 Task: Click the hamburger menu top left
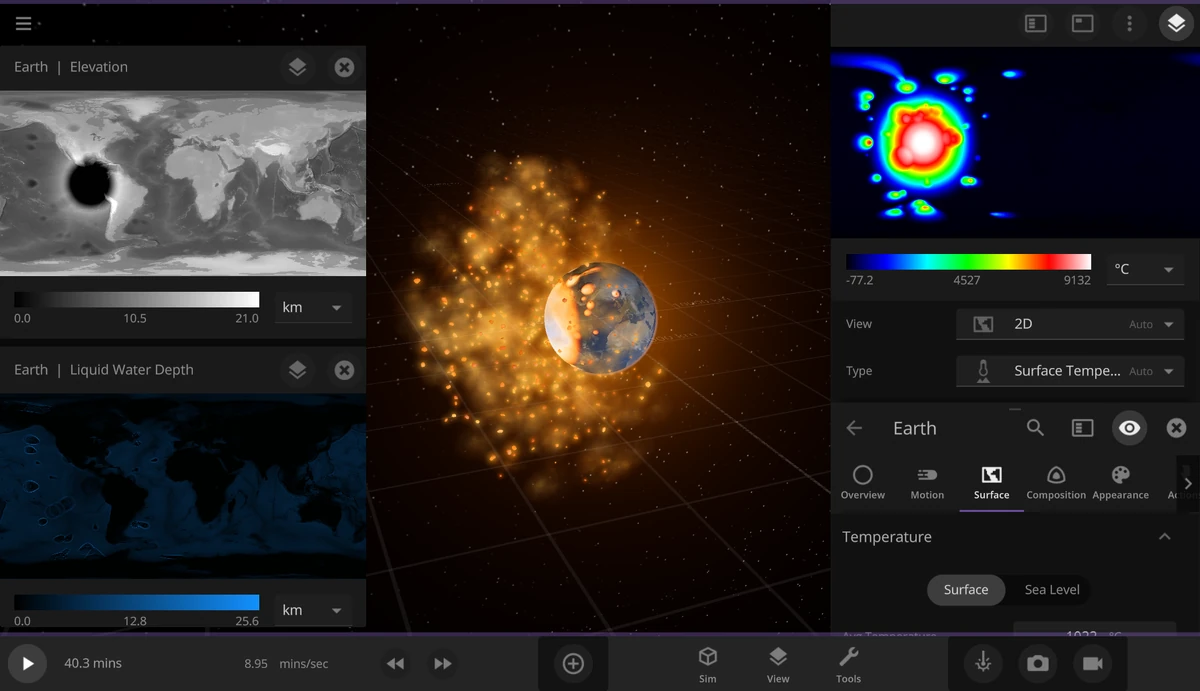[24, 23]
